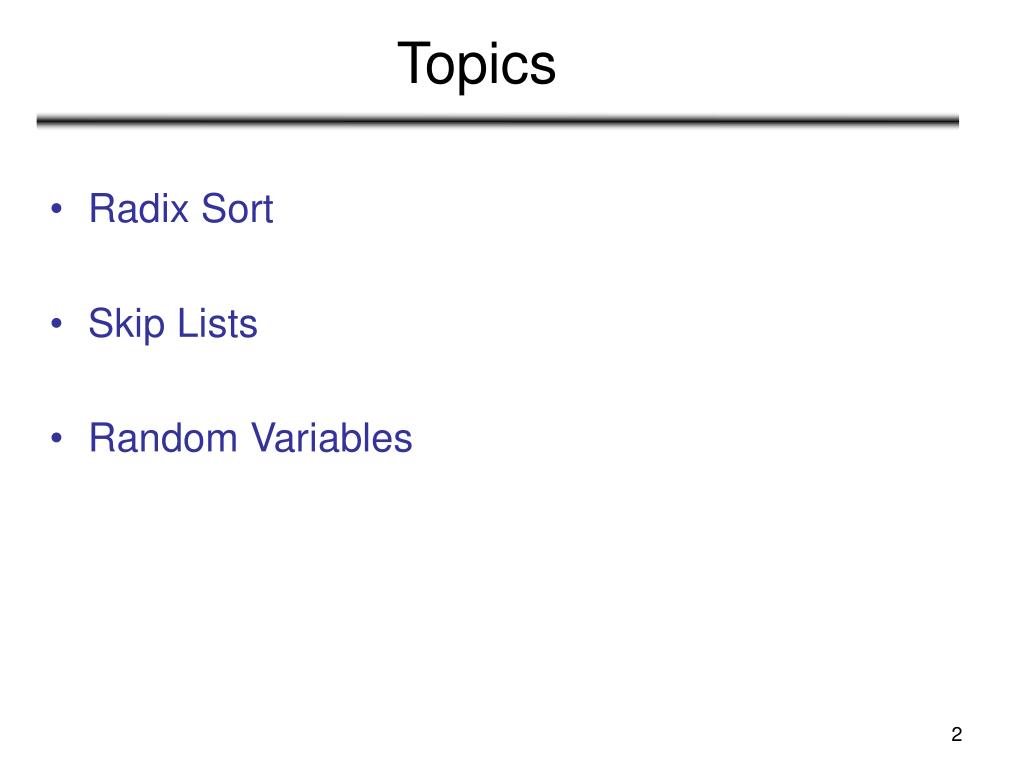This screenshot has width=1024, height=768.
Task: Click the horizontal divider line under the title
Action: (x=498, y=121)
